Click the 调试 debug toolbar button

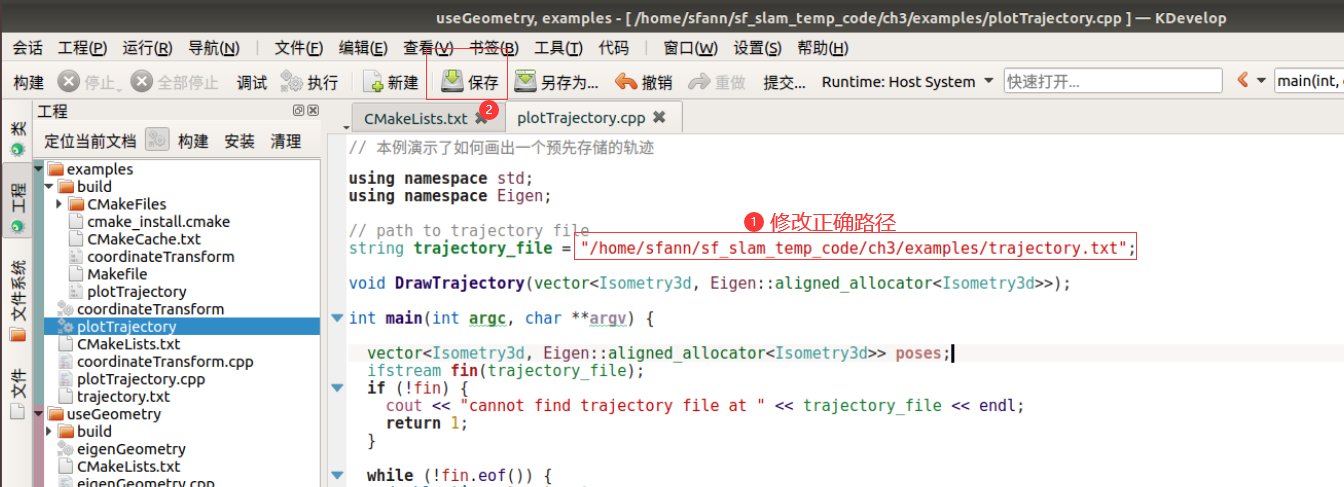pyautogui.click(x=252, y=82)
